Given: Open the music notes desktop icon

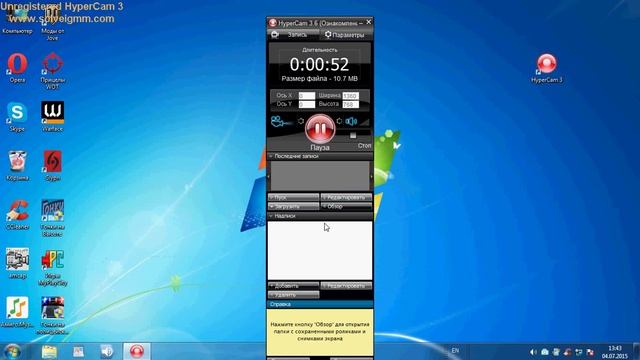Looking at the screenshot, I should tap(17, 312).
